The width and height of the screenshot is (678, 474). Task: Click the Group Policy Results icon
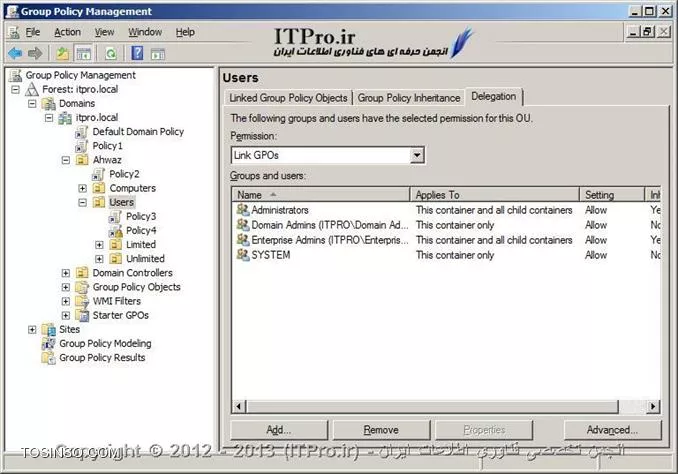48,358
